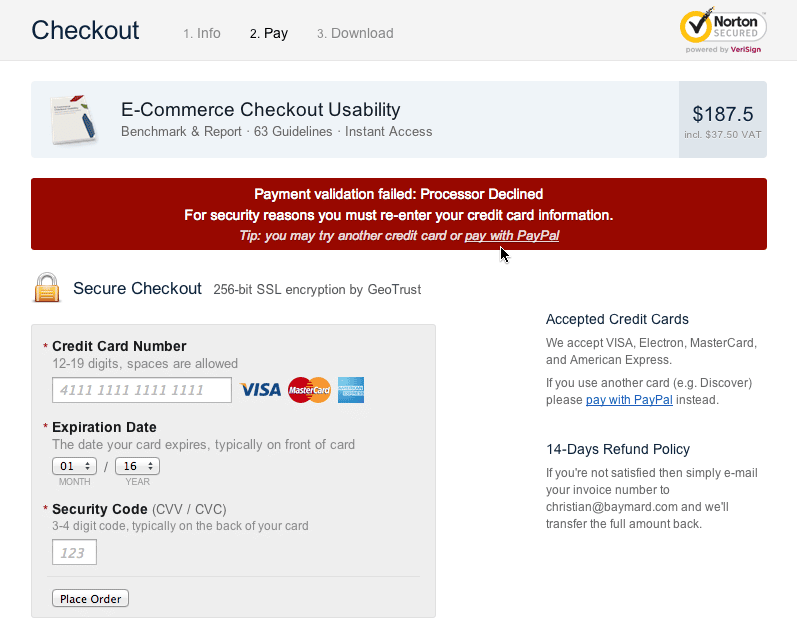Open the expiration year dropdown
797x644 pixels.
point(137,466)
